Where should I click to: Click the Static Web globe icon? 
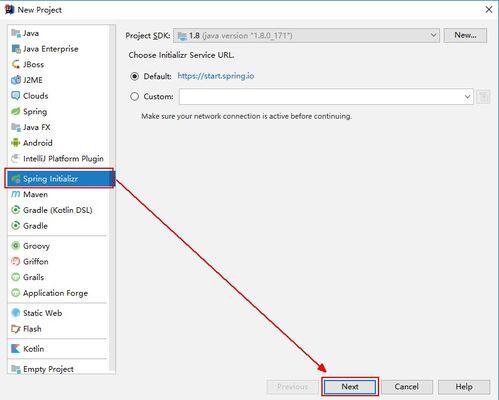(16, 313)
